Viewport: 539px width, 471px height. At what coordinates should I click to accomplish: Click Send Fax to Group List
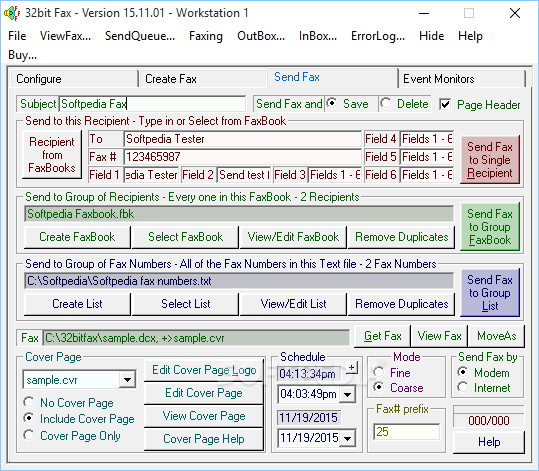tap(490, 293)
